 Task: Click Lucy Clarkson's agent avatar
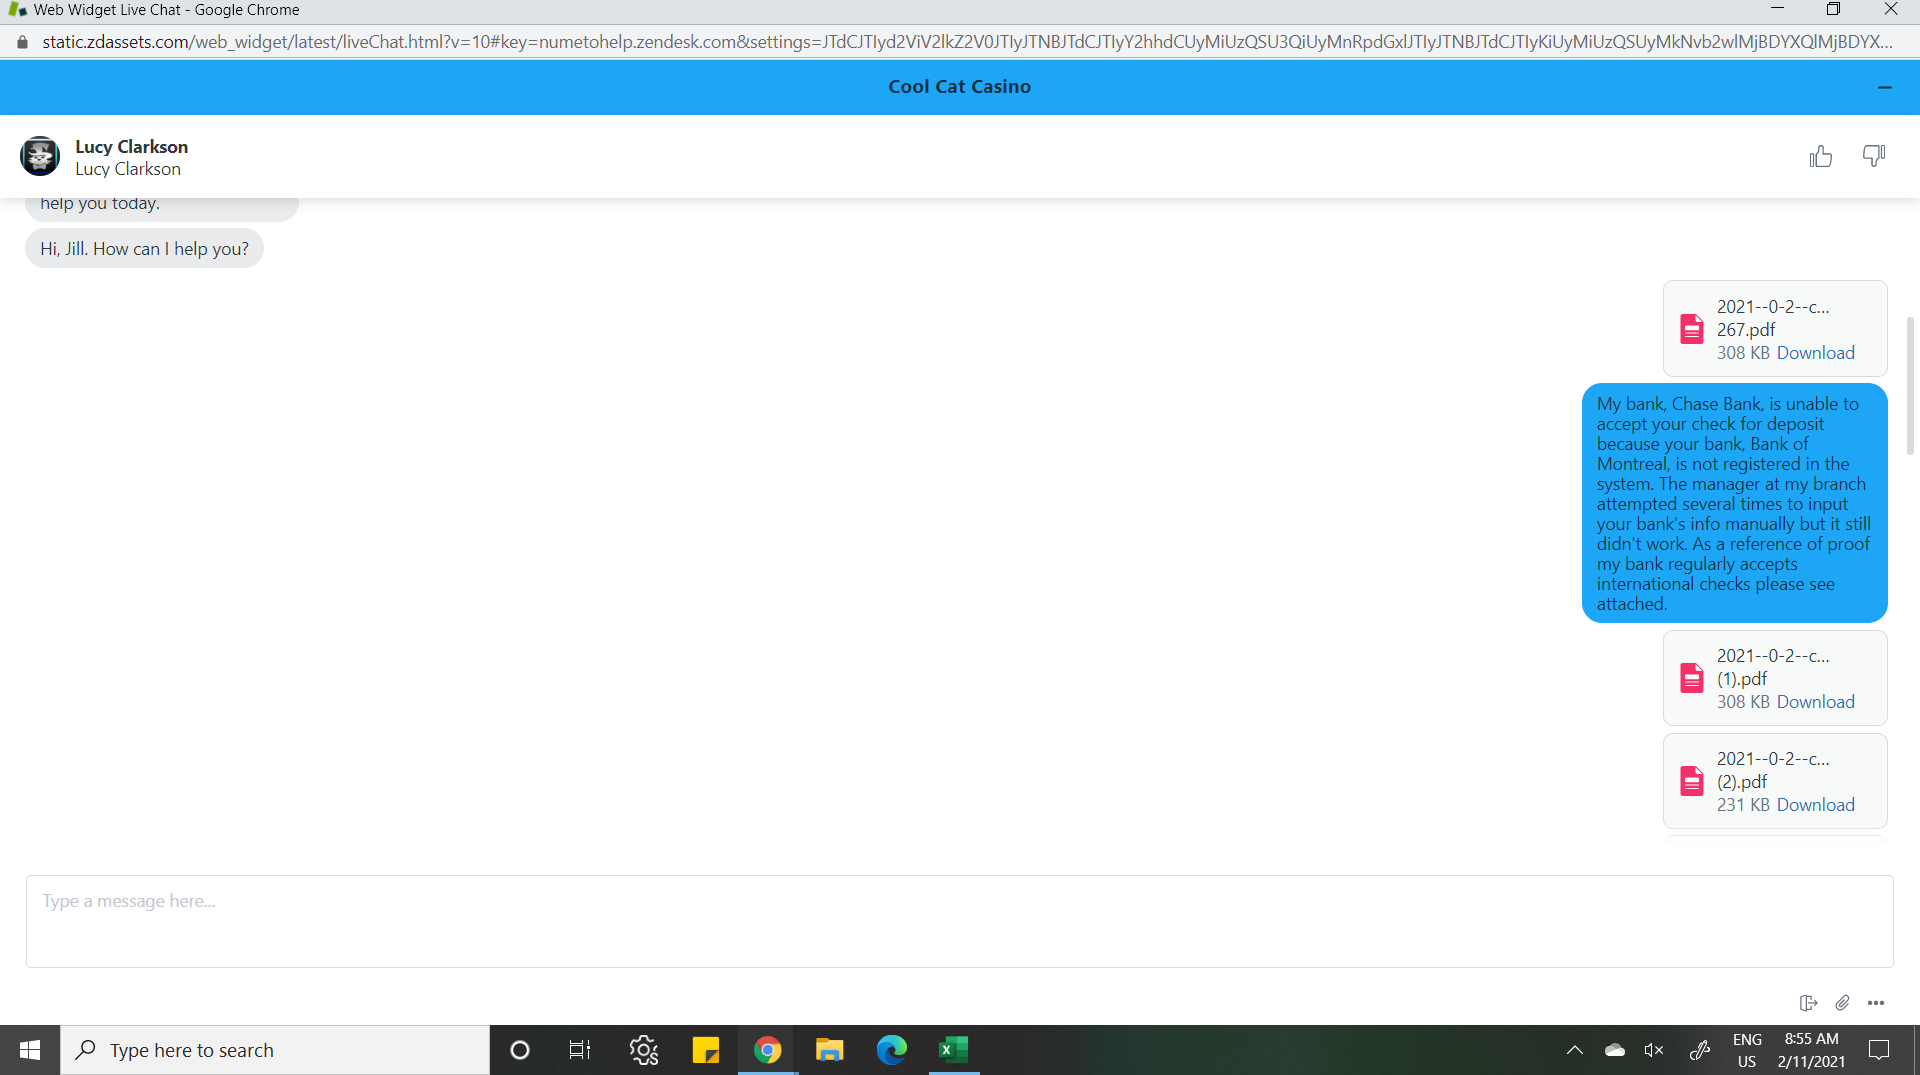pyautogui.click(x=40, y=156)
